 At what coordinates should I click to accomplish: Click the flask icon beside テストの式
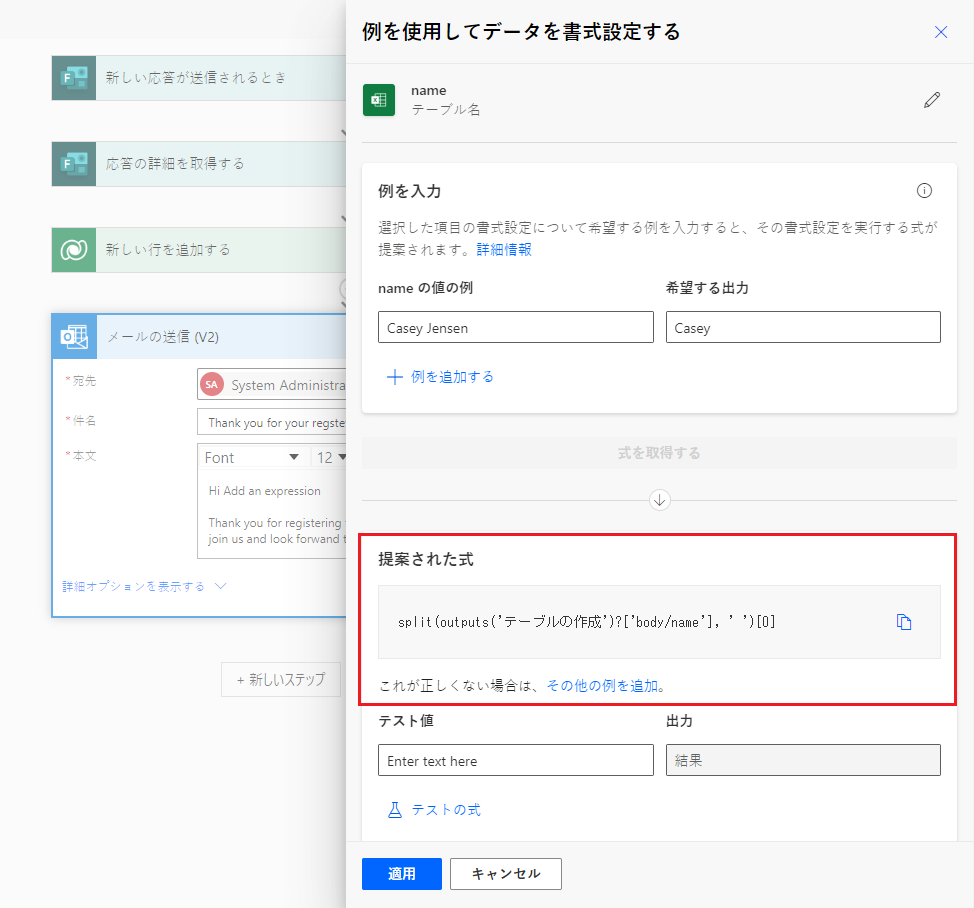click(395, 810)
